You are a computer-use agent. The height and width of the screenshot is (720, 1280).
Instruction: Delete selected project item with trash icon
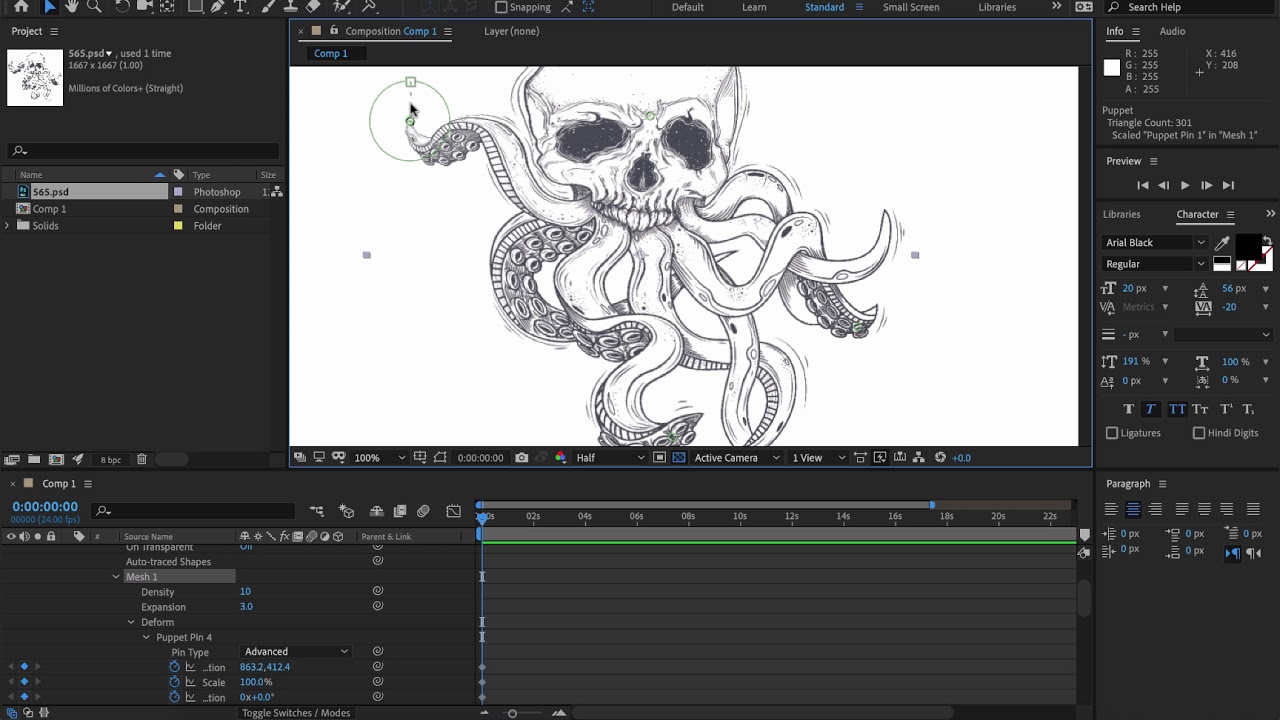click(x=141, y=459)
